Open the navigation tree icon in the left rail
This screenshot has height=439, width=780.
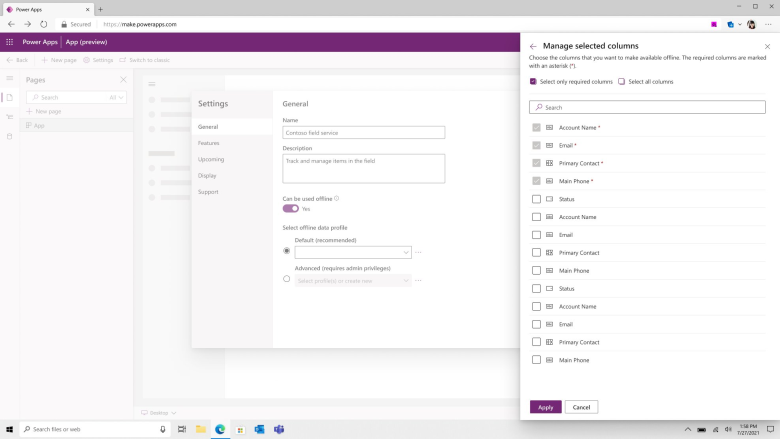pos(9,117)
